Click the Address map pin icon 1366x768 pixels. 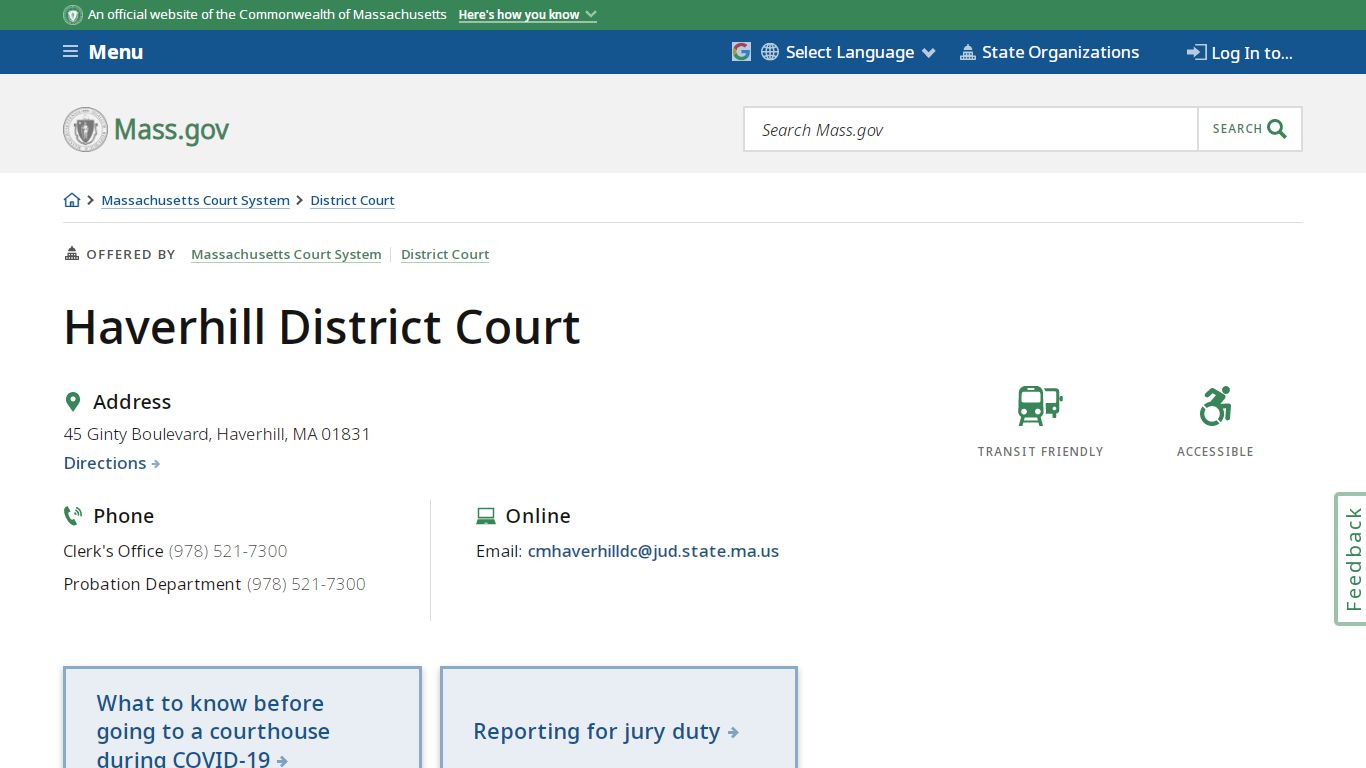pyautogui.click(x=72, y=402)
